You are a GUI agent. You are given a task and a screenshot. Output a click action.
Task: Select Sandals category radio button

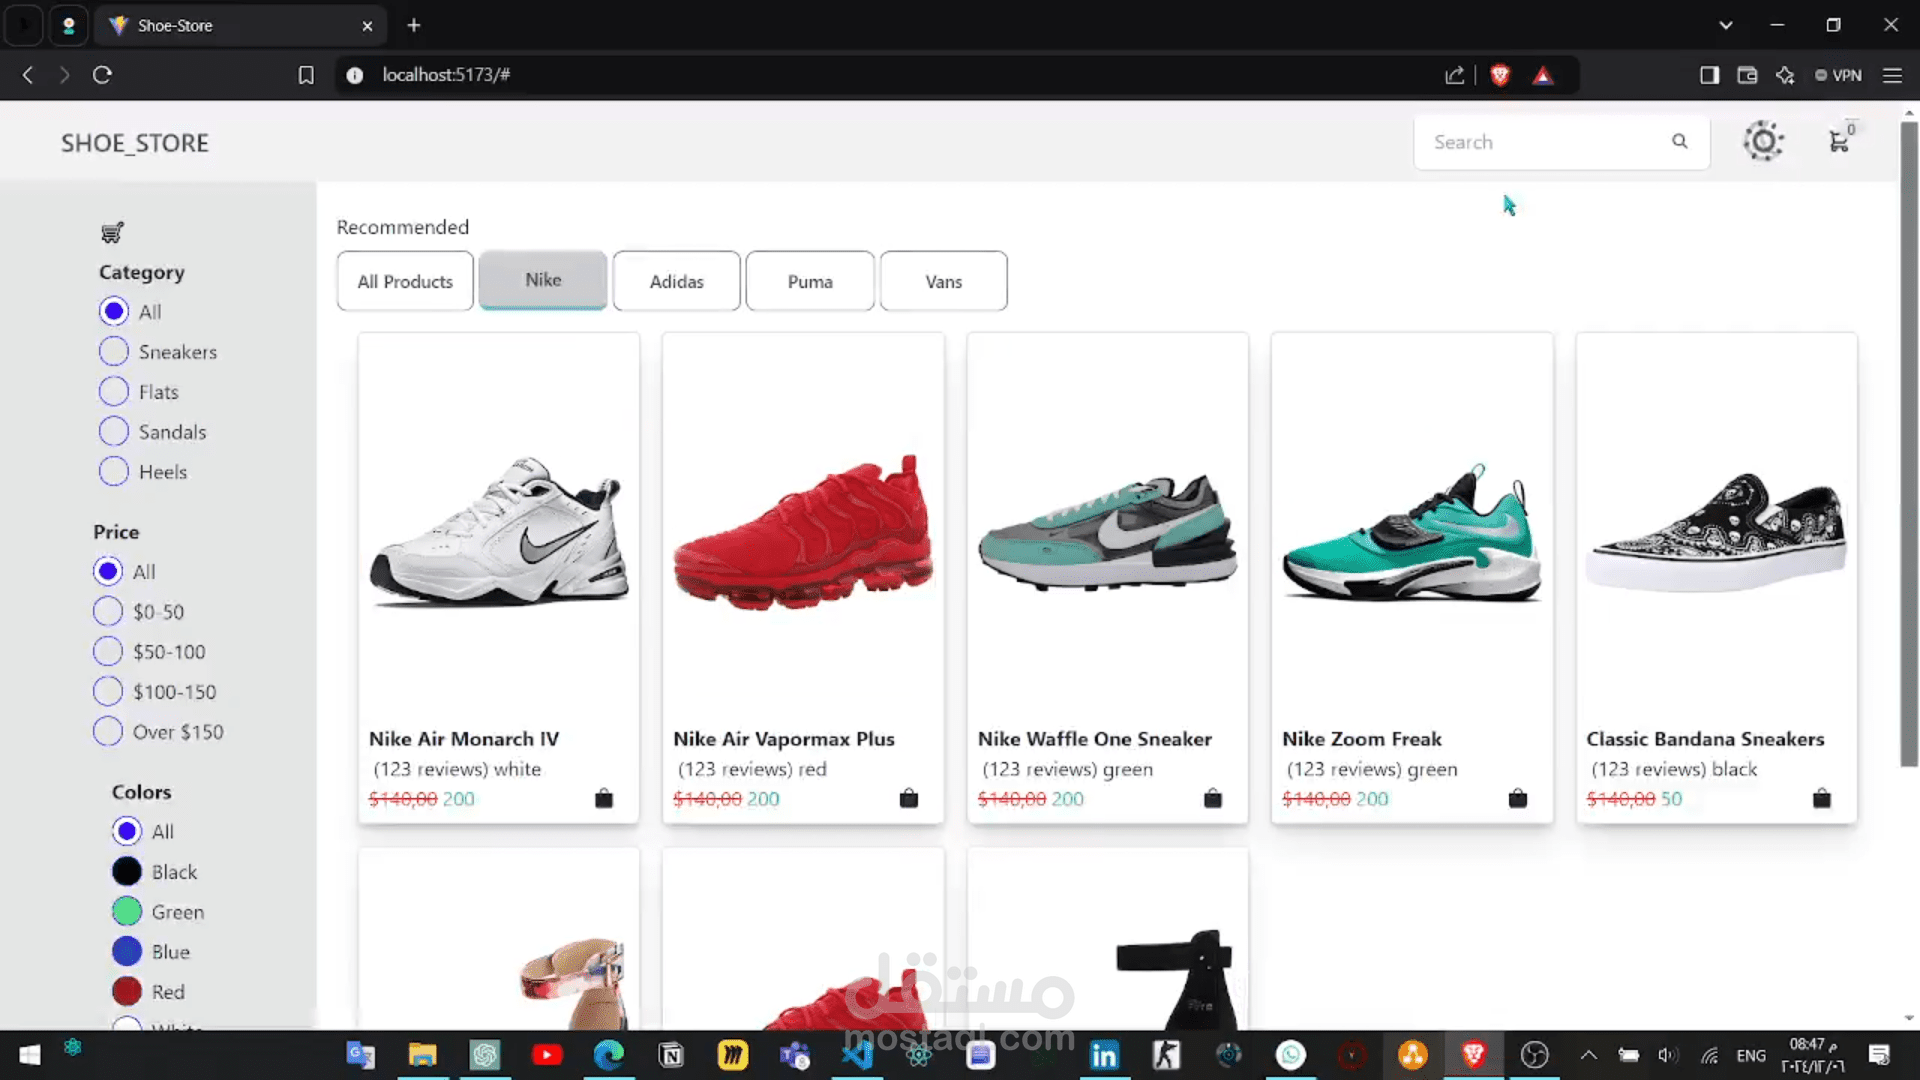point(114,431)
